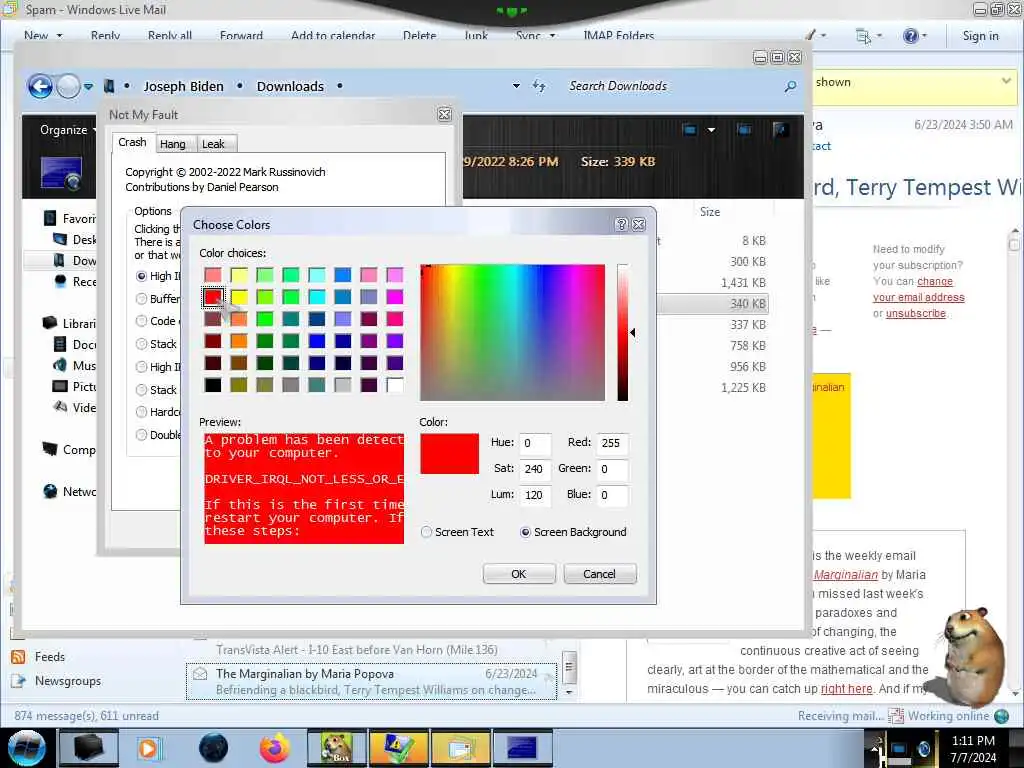The width and height of the screenshot is (1024, 768).
Task: Pick the black color swatch
Action: point(213,385)
